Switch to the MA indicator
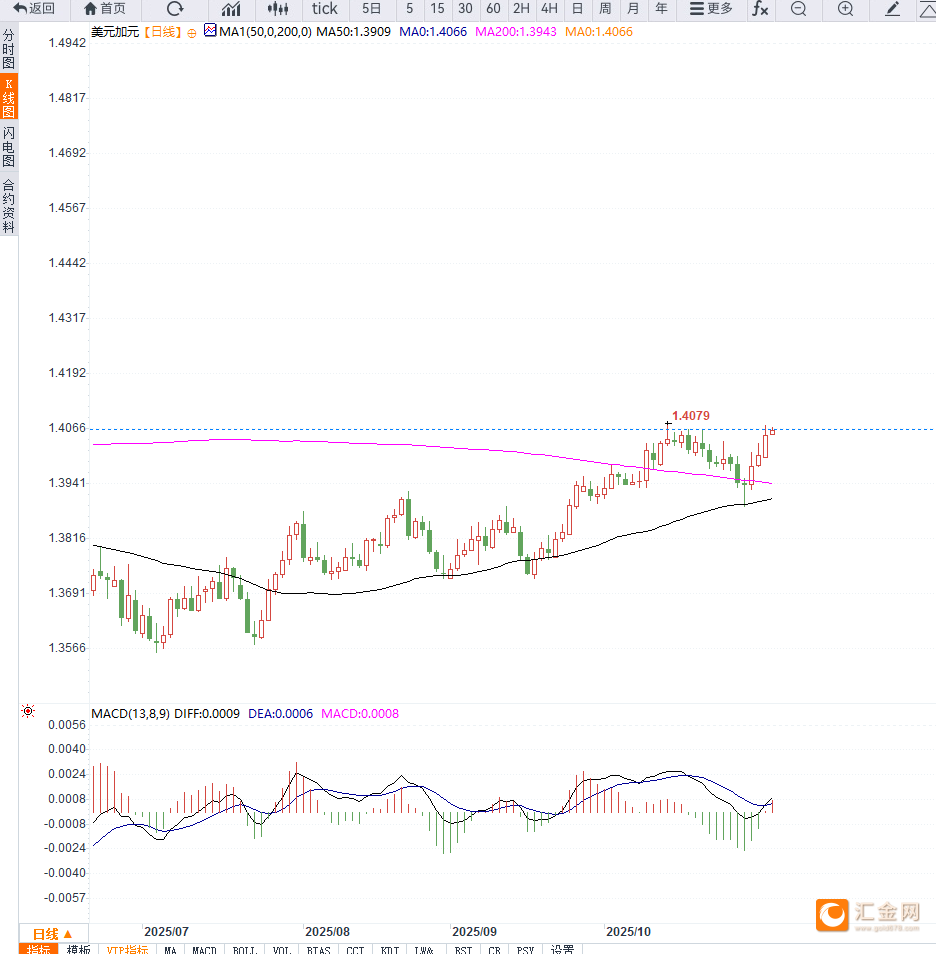 click(170, 949)
